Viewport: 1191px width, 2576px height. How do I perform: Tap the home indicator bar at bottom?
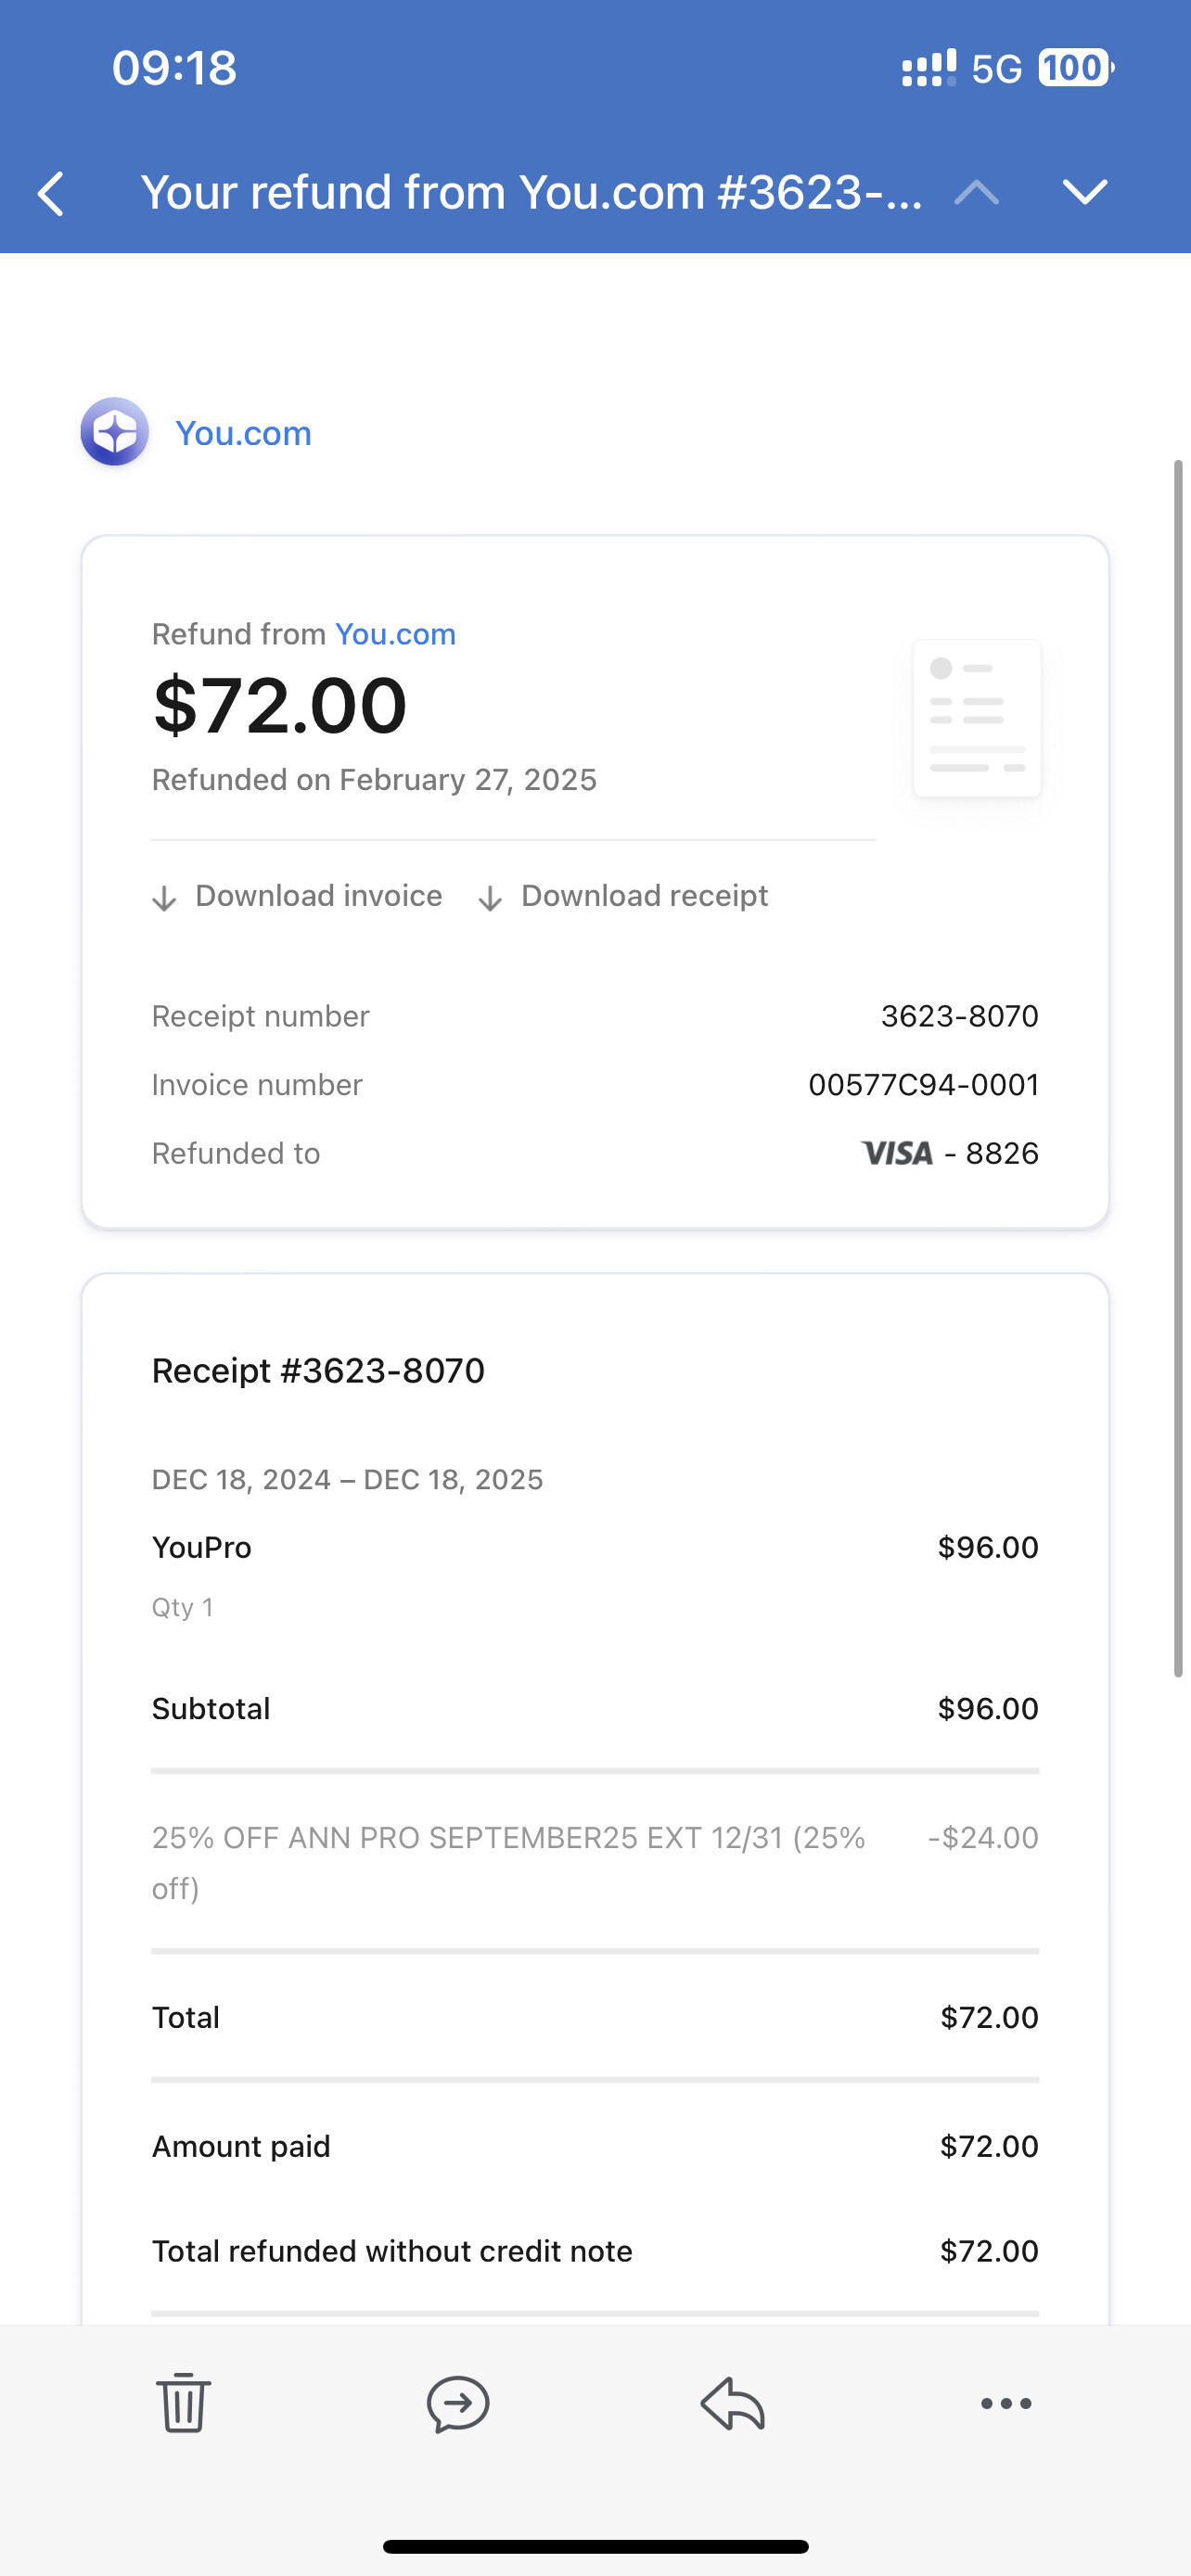pyautogui.click(x=595, y=2546)
